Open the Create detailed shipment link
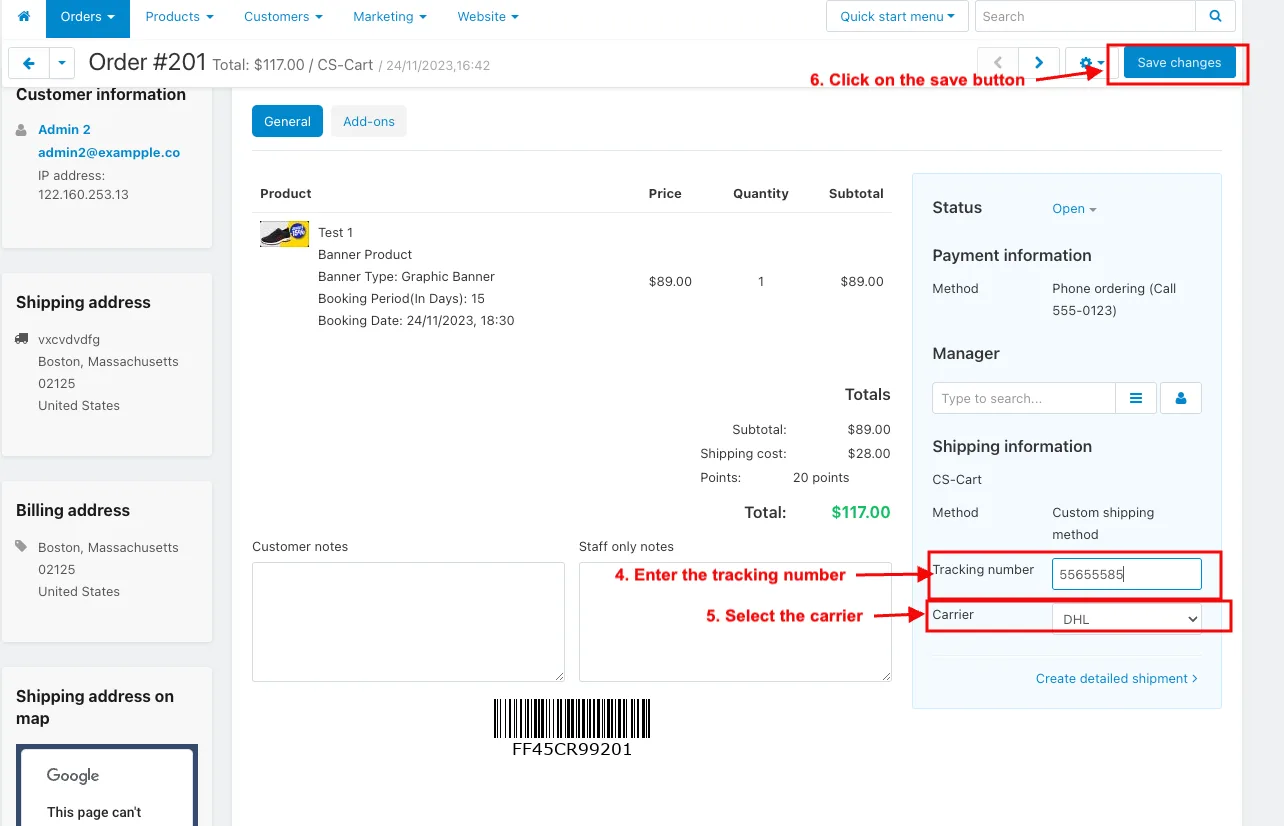Screen dimensions: 1284x826 coord(1116,678)
